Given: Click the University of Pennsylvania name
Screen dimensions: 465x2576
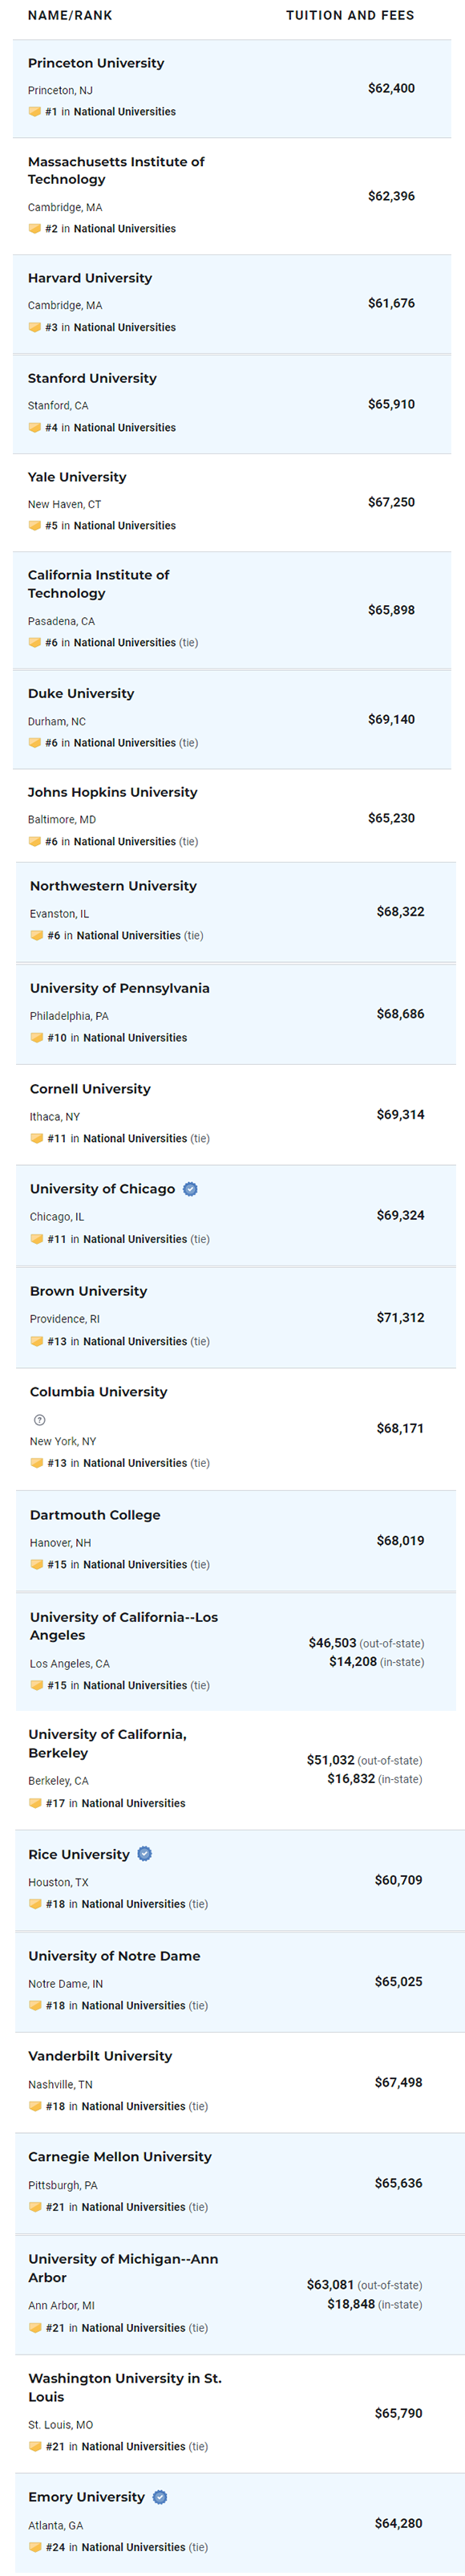Looking at the screenshot, I should point(120,988).
